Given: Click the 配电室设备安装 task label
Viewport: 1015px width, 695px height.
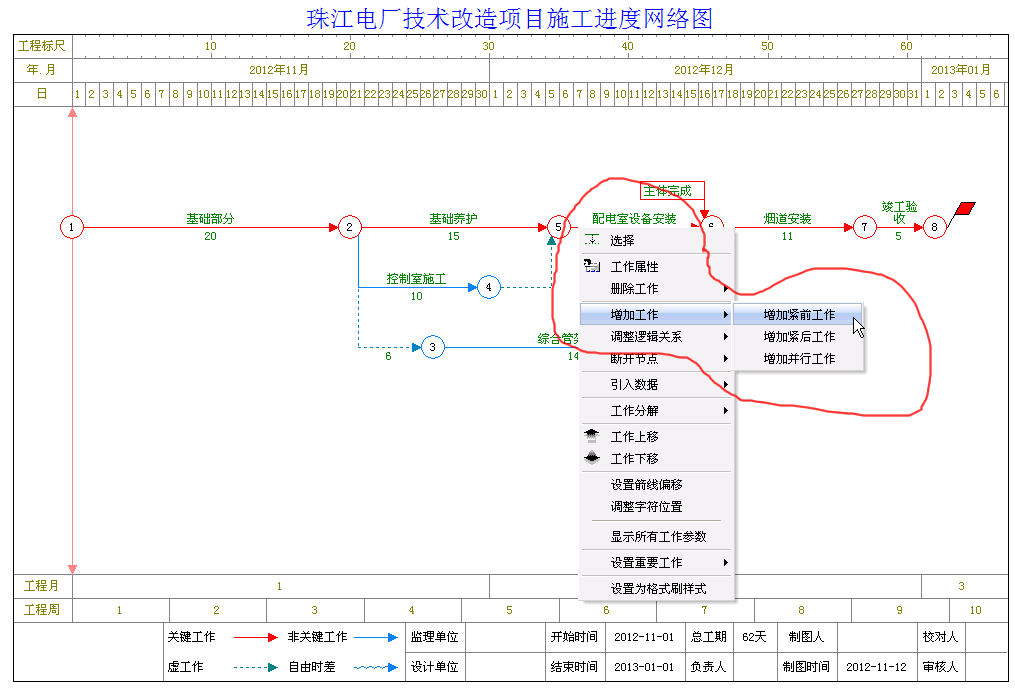Looking at the screenshot, I should (634, 219).
